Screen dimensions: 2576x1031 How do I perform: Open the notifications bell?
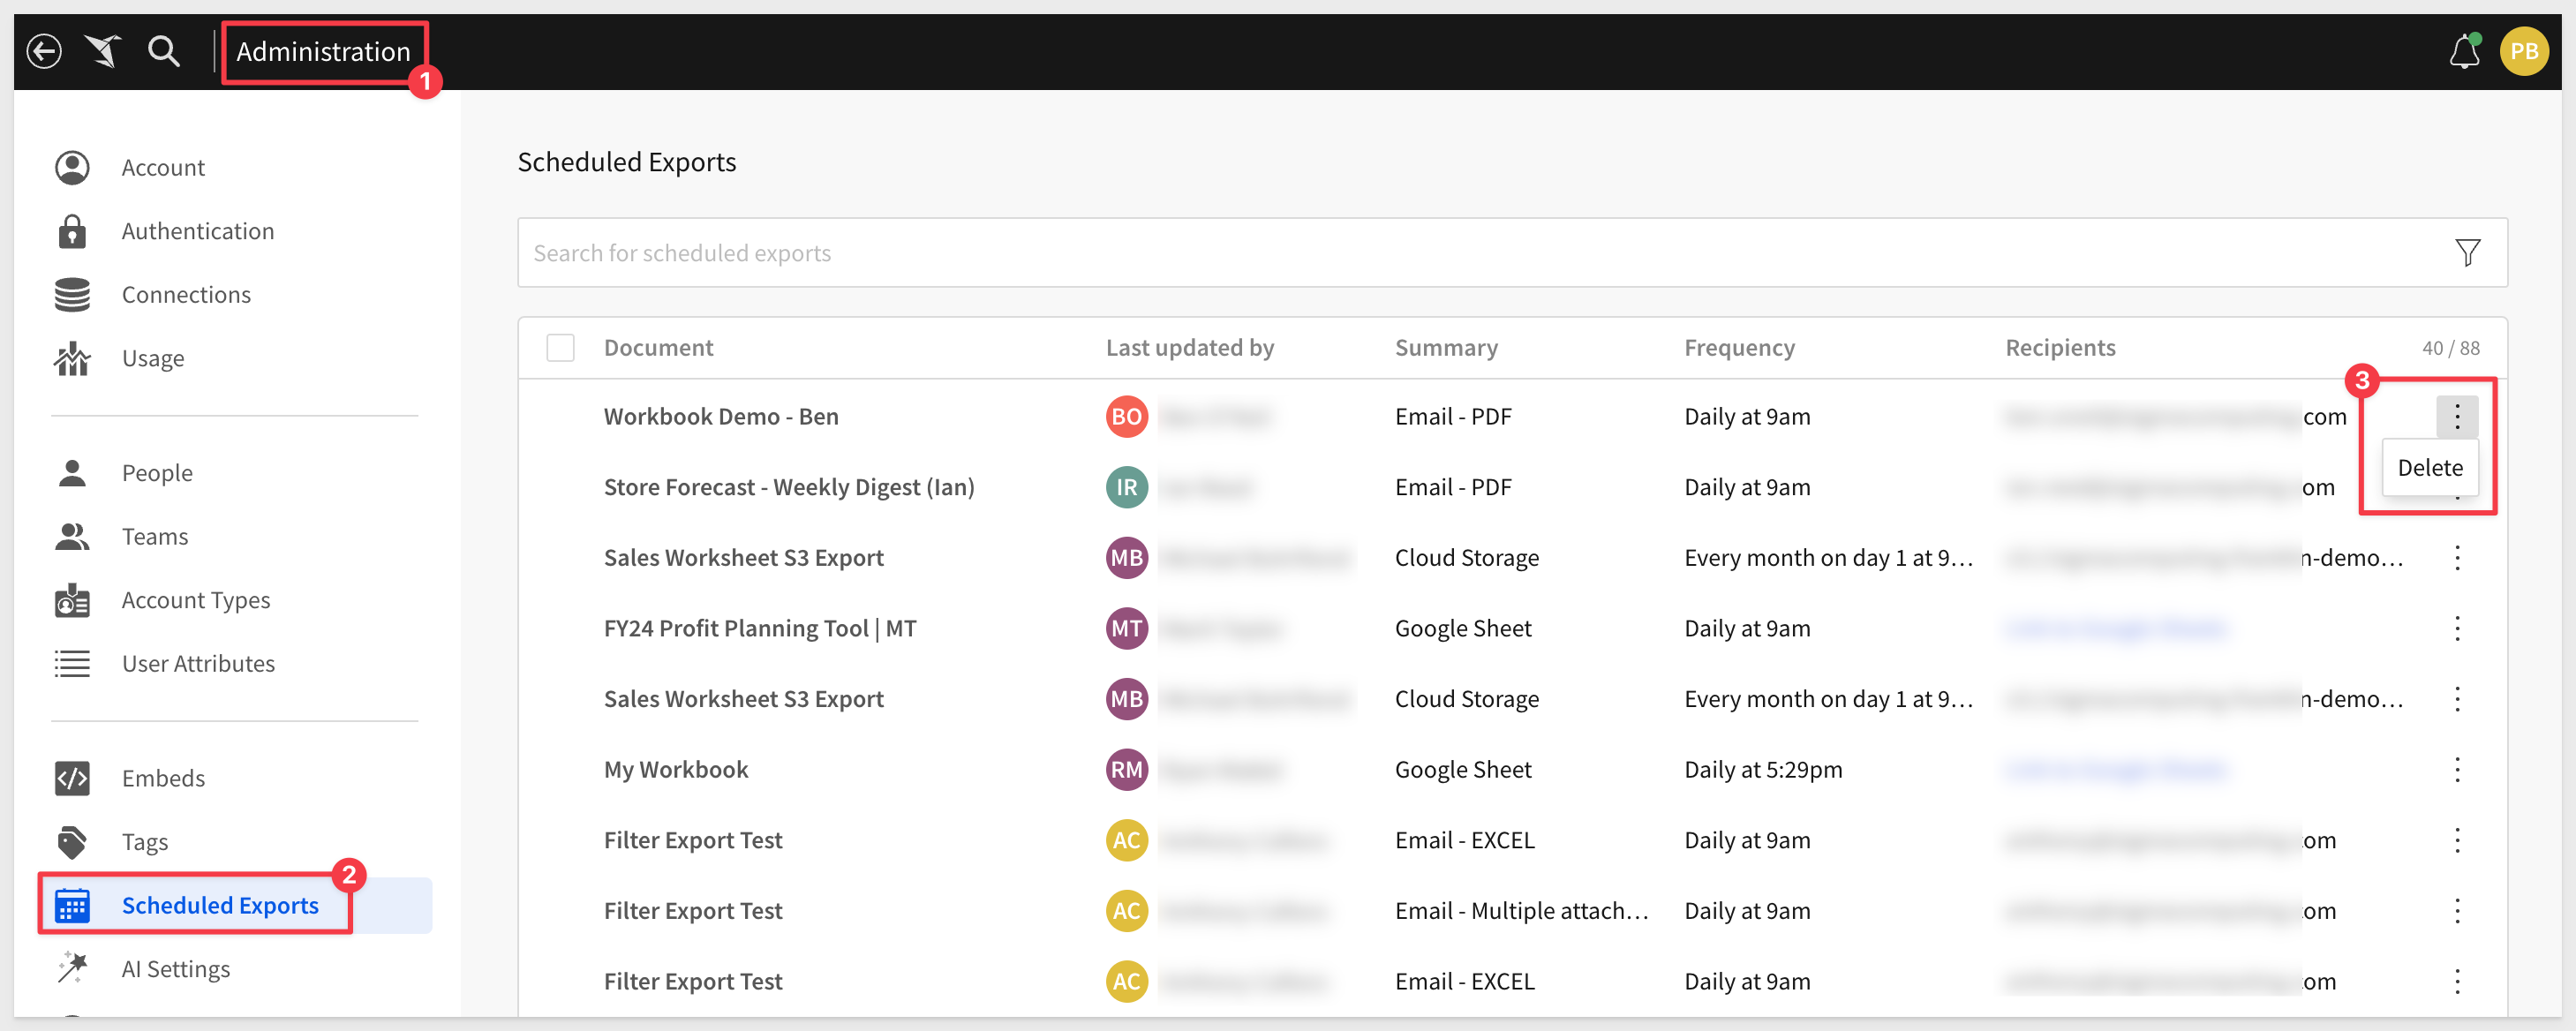tap(2464, 51)
